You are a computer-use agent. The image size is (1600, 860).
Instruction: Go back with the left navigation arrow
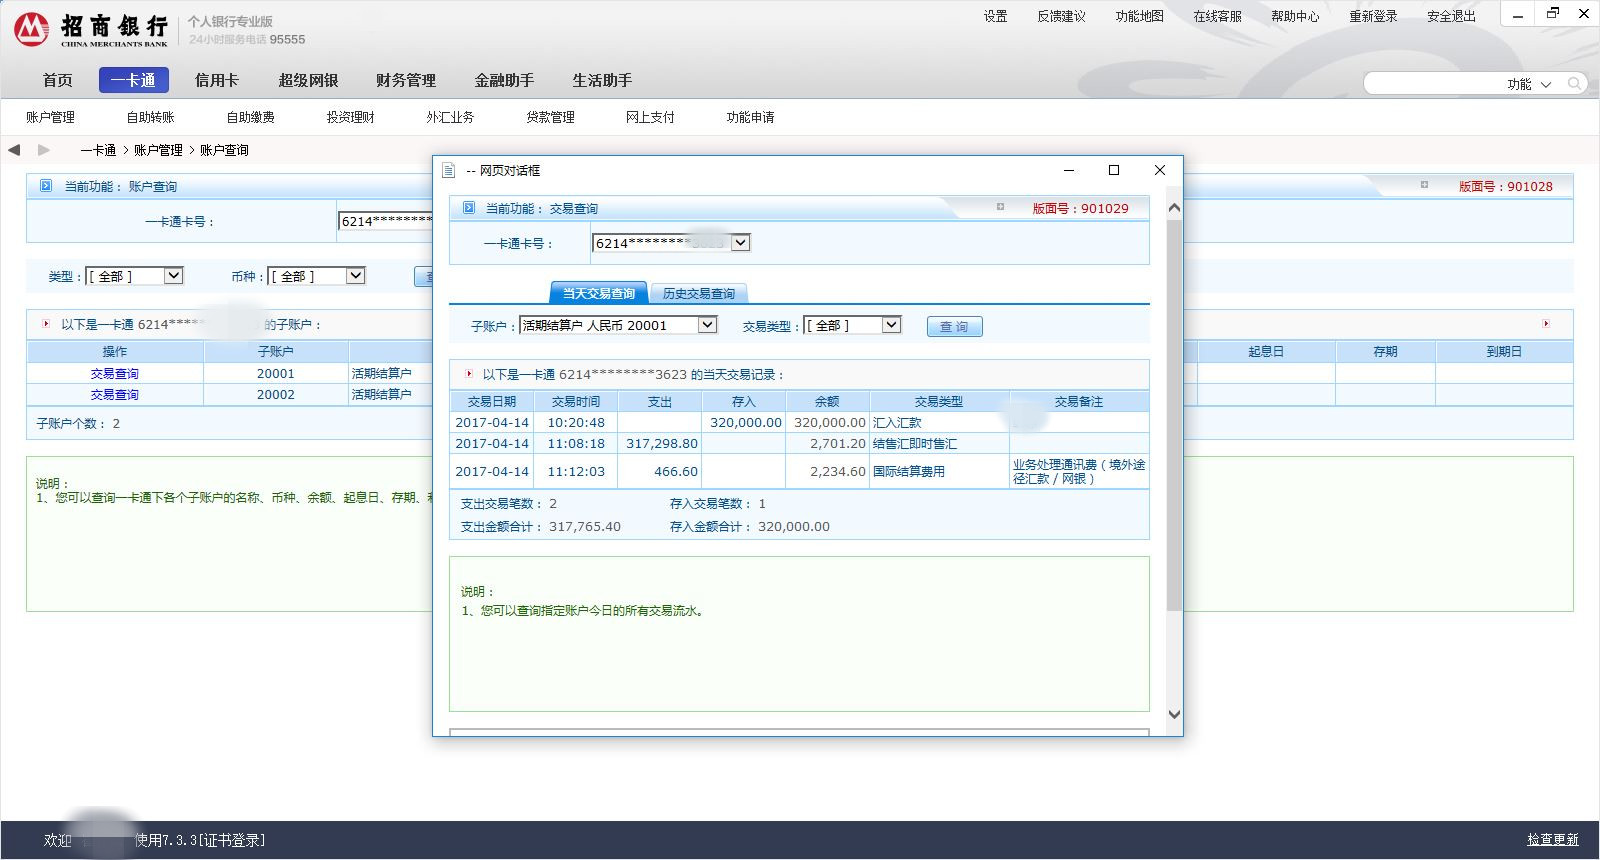pos(14,150)
